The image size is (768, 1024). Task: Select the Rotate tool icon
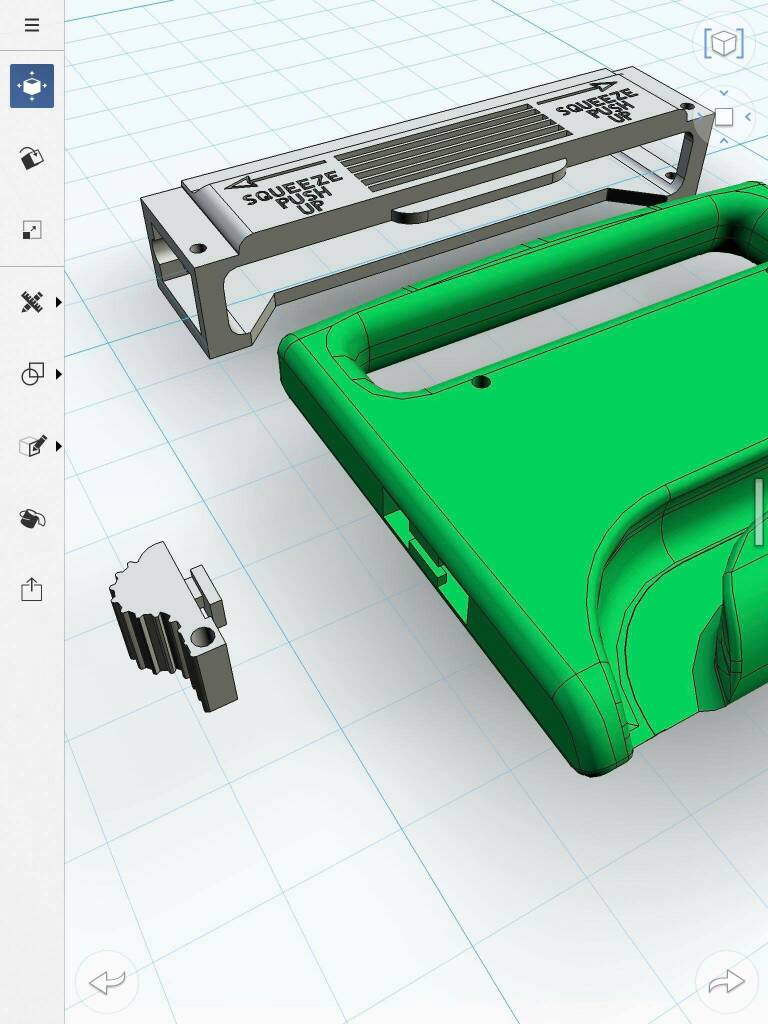31,158
